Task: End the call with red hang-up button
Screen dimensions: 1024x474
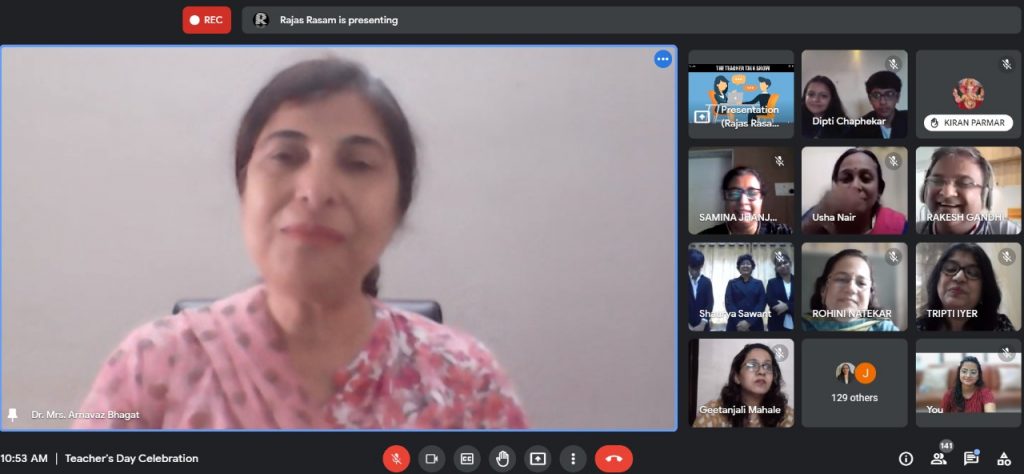Action: (x=613, y=458)
